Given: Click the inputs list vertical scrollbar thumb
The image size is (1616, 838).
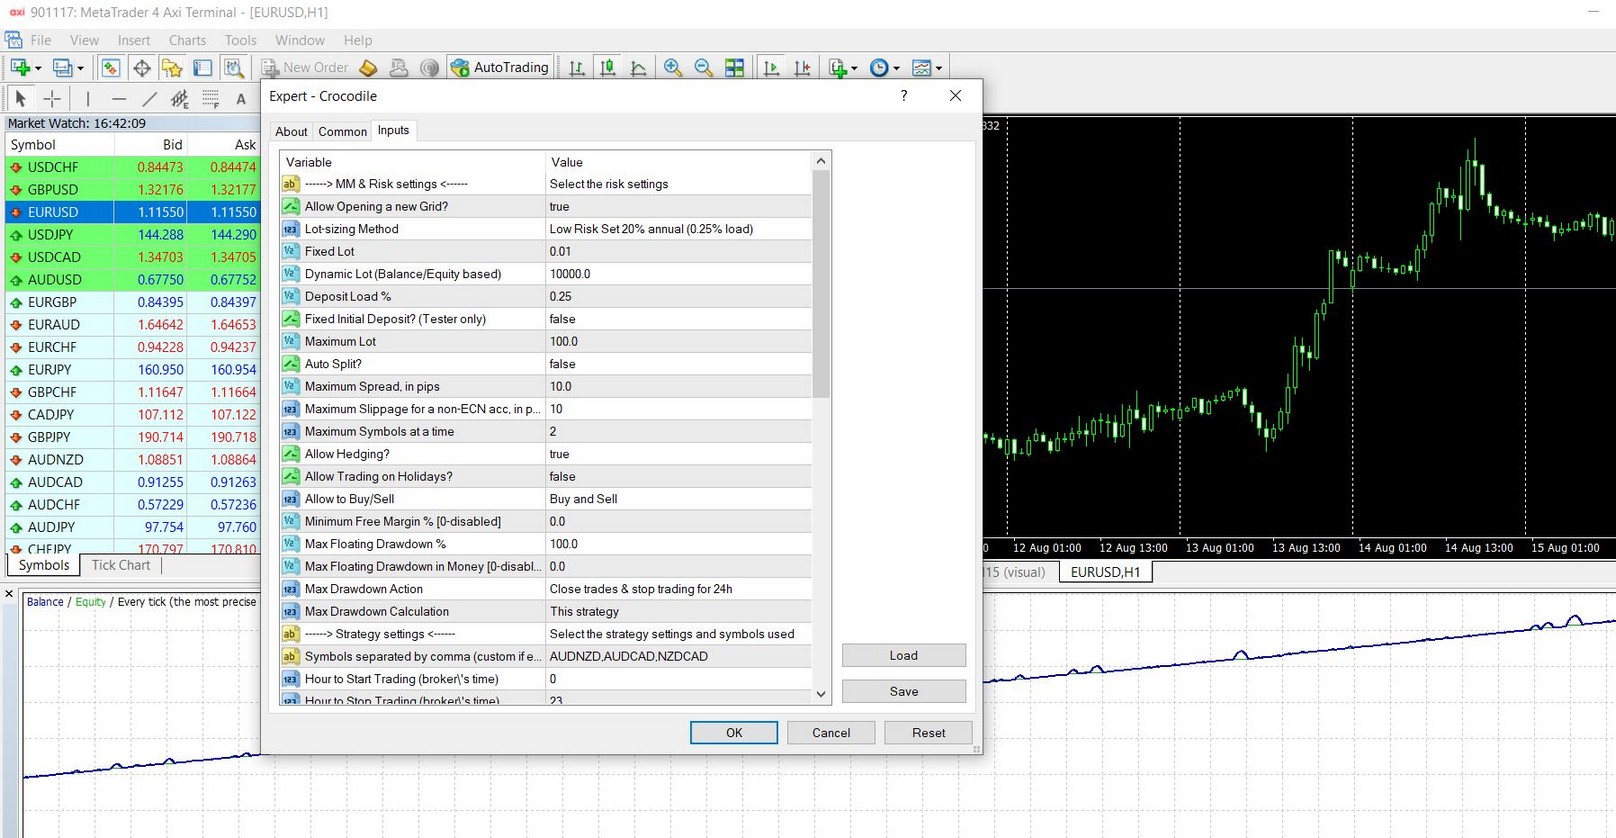Looking at the screenshot, I should pos(821,285).
